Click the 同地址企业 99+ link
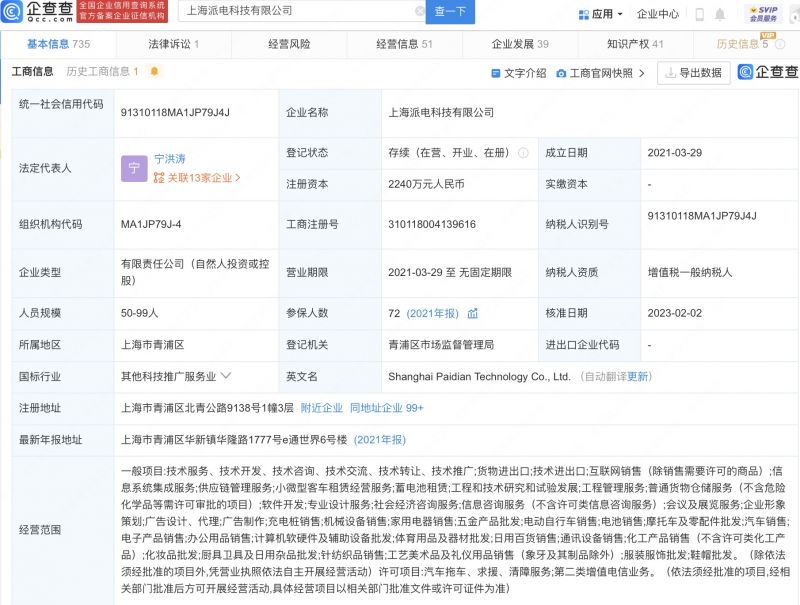 (387, 408)
